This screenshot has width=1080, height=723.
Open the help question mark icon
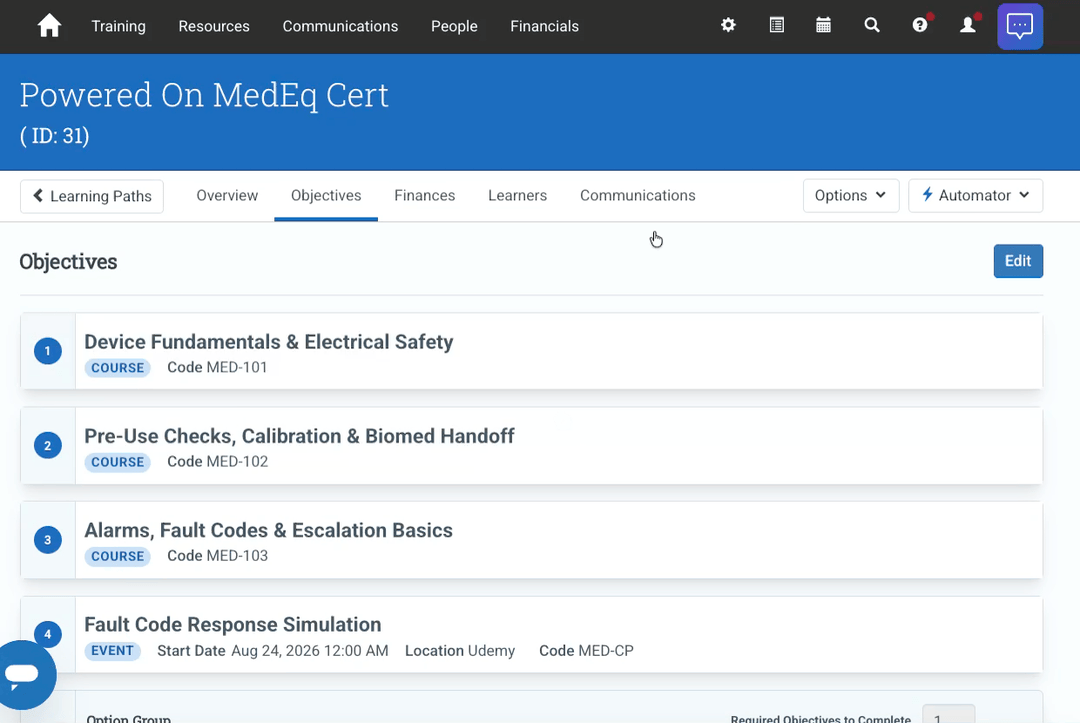click(x=920, y=24)
